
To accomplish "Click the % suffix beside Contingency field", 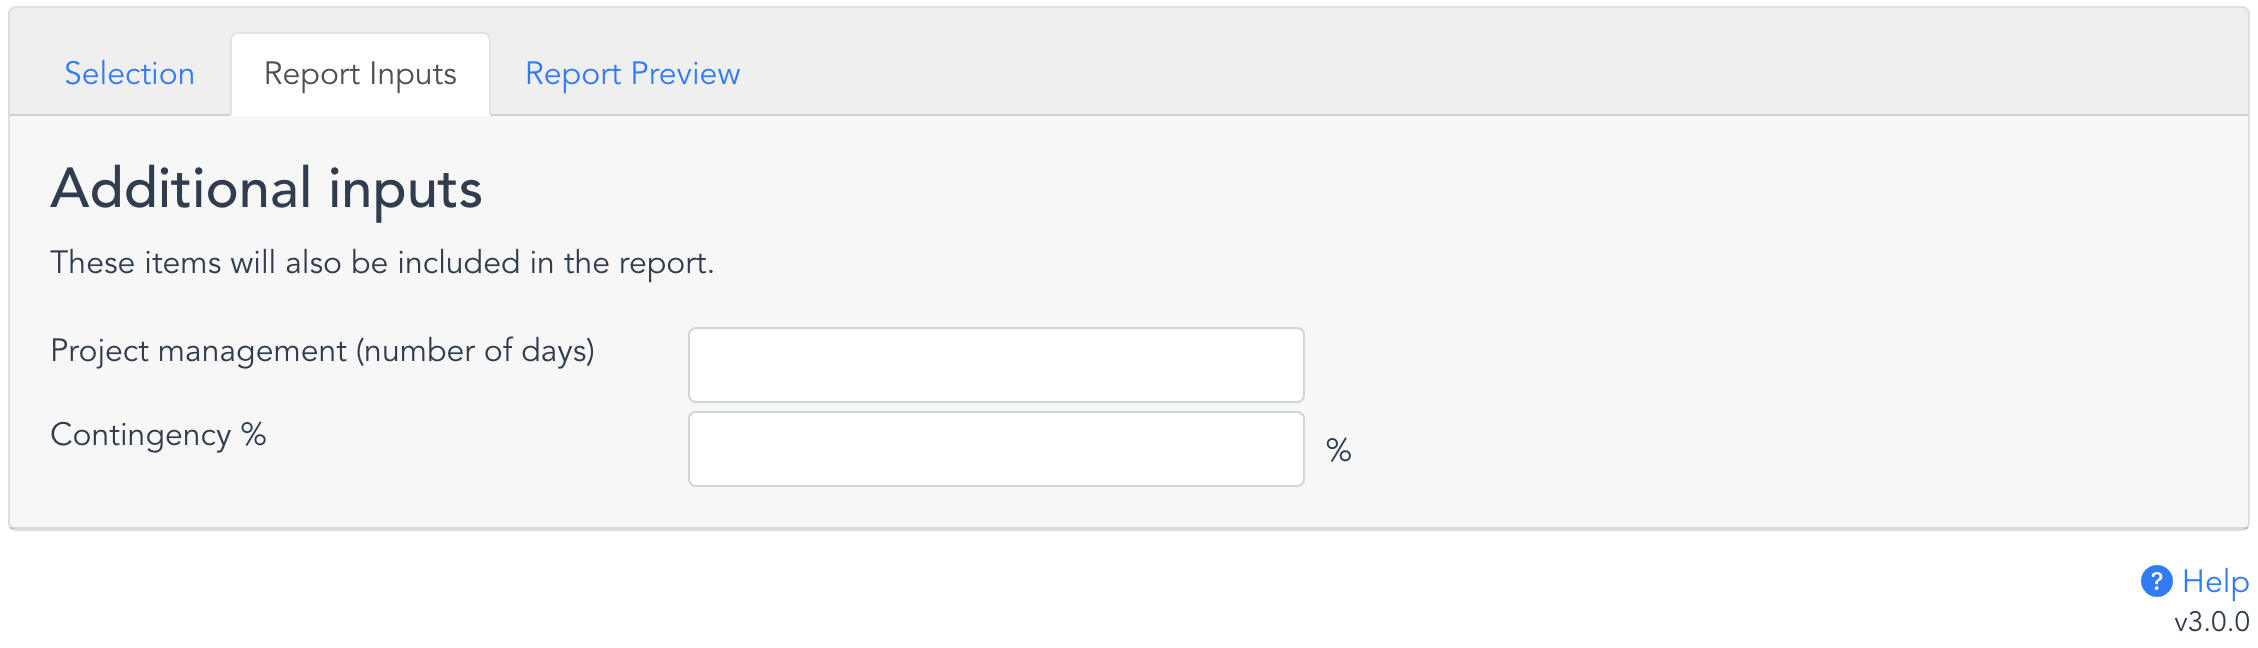I will [1339, 450].
